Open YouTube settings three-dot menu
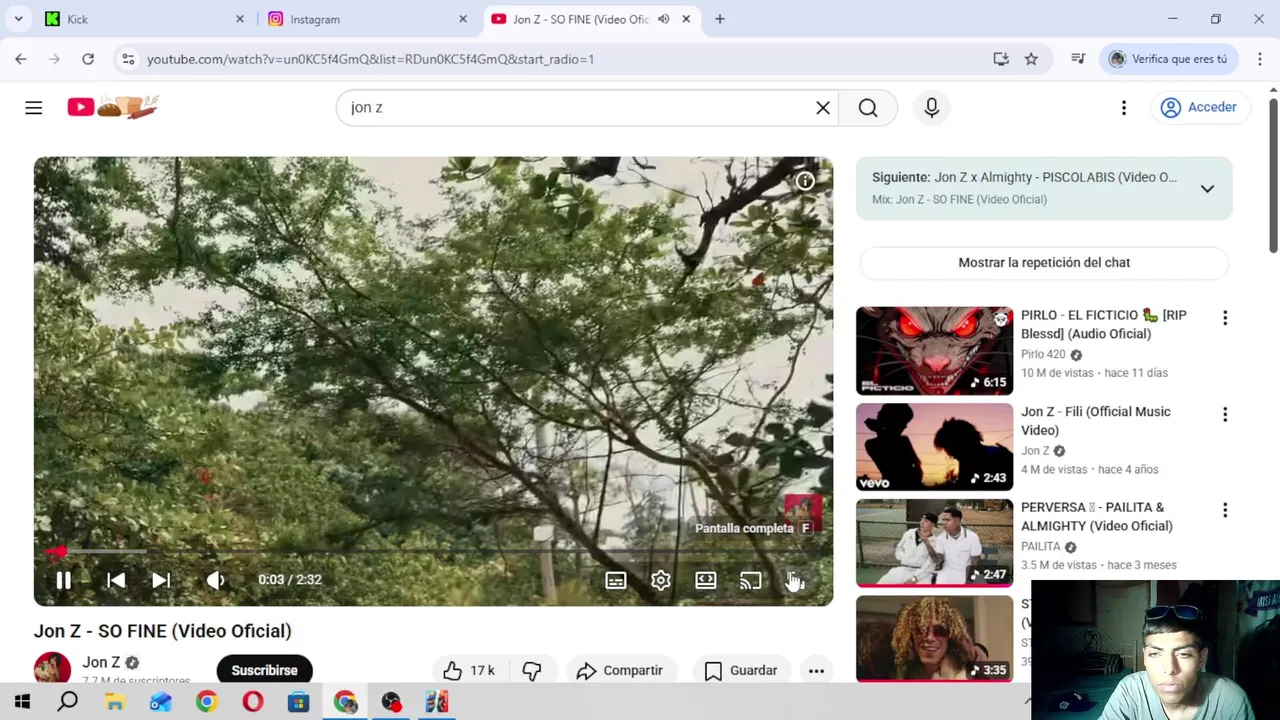The height and width of the screenshot is (720, 1280). 1124,107
